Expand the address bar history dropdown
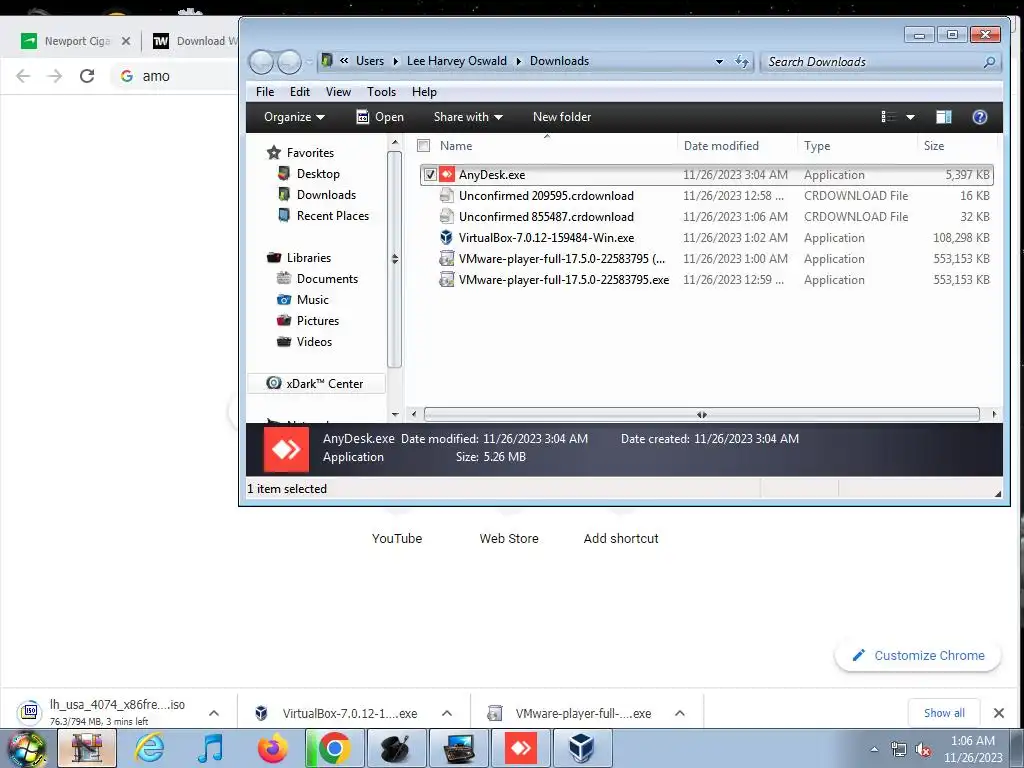This screenshot has width=1024, height=768. [x=719, y=61]
